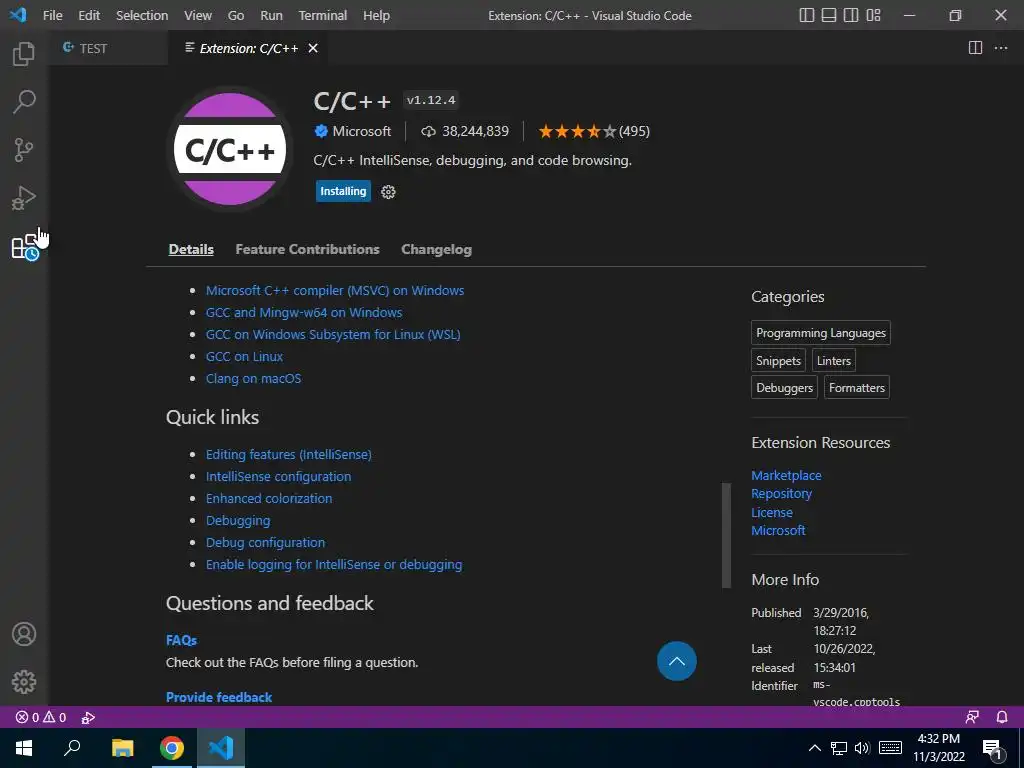This screenshot has width=1024, height=768.
Task: Open the Edit menu
Action: (89, 15)
